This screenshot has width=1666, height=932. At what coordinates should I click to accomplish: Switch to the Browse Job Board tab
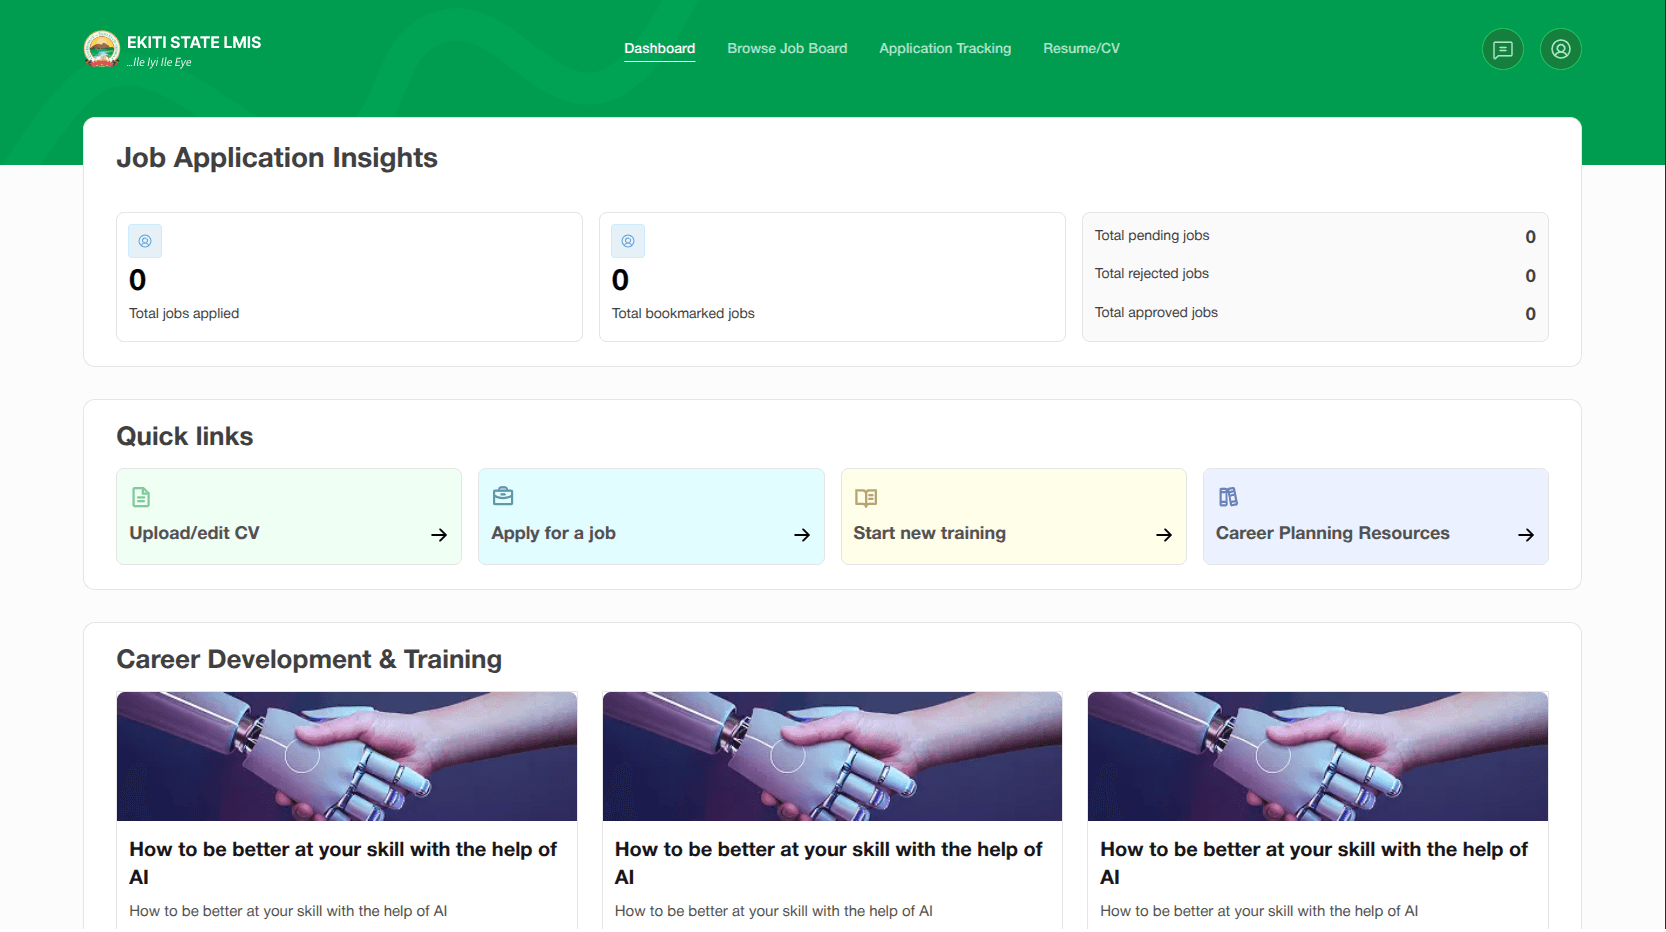787,48
